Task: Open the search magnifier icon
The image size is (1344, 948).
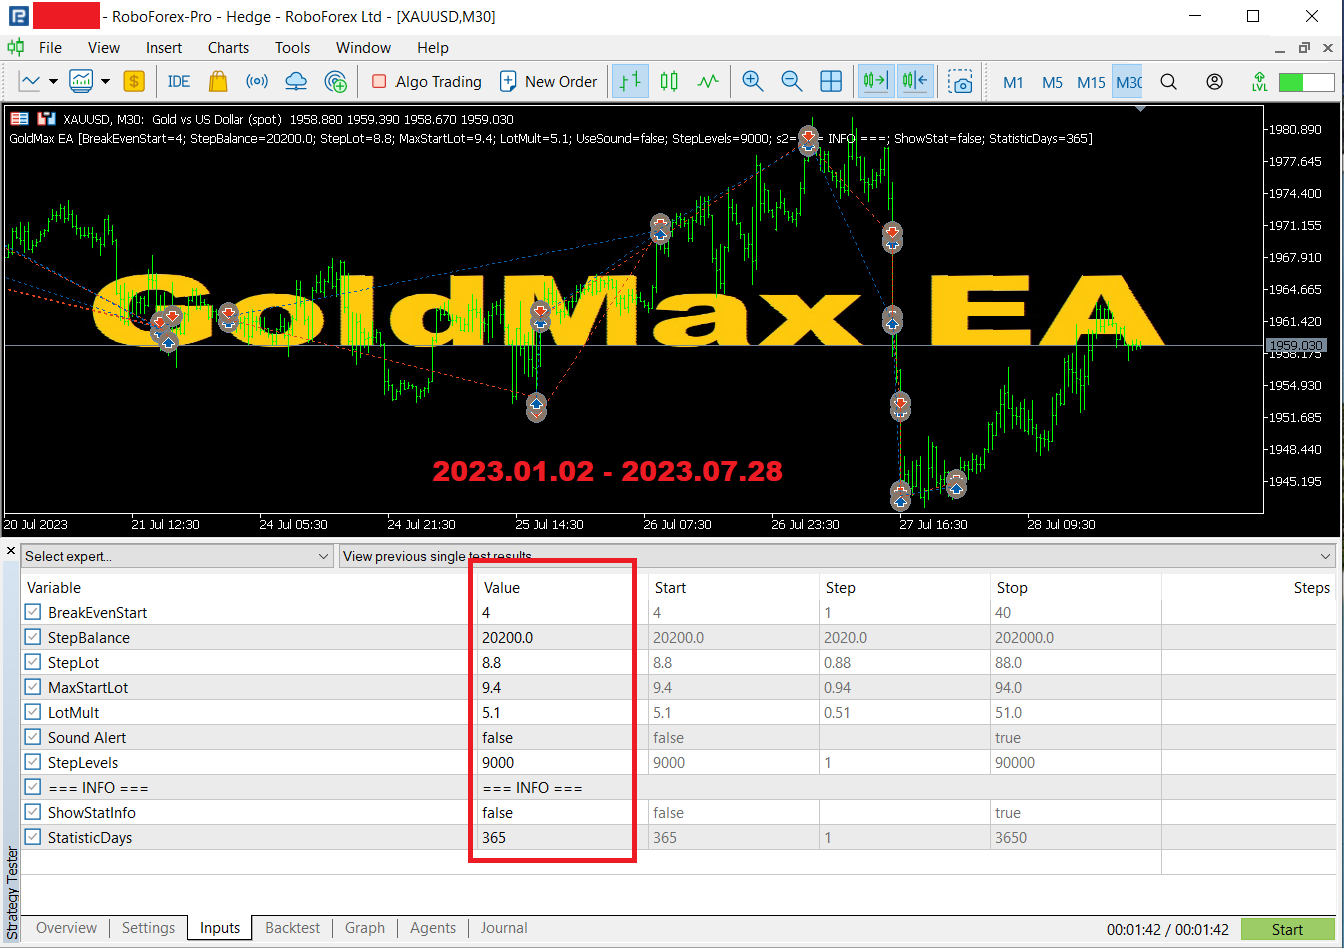Action: tap(1168, 82)
